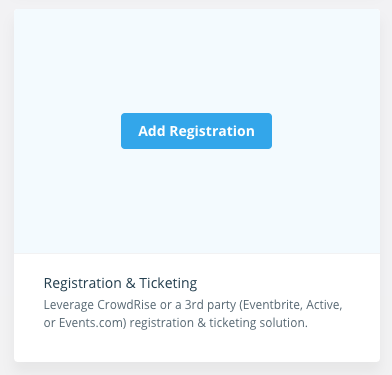Select the Registration & Ticketing heading
This screenshot has width=392, height=375.
(x=120, y=283)
